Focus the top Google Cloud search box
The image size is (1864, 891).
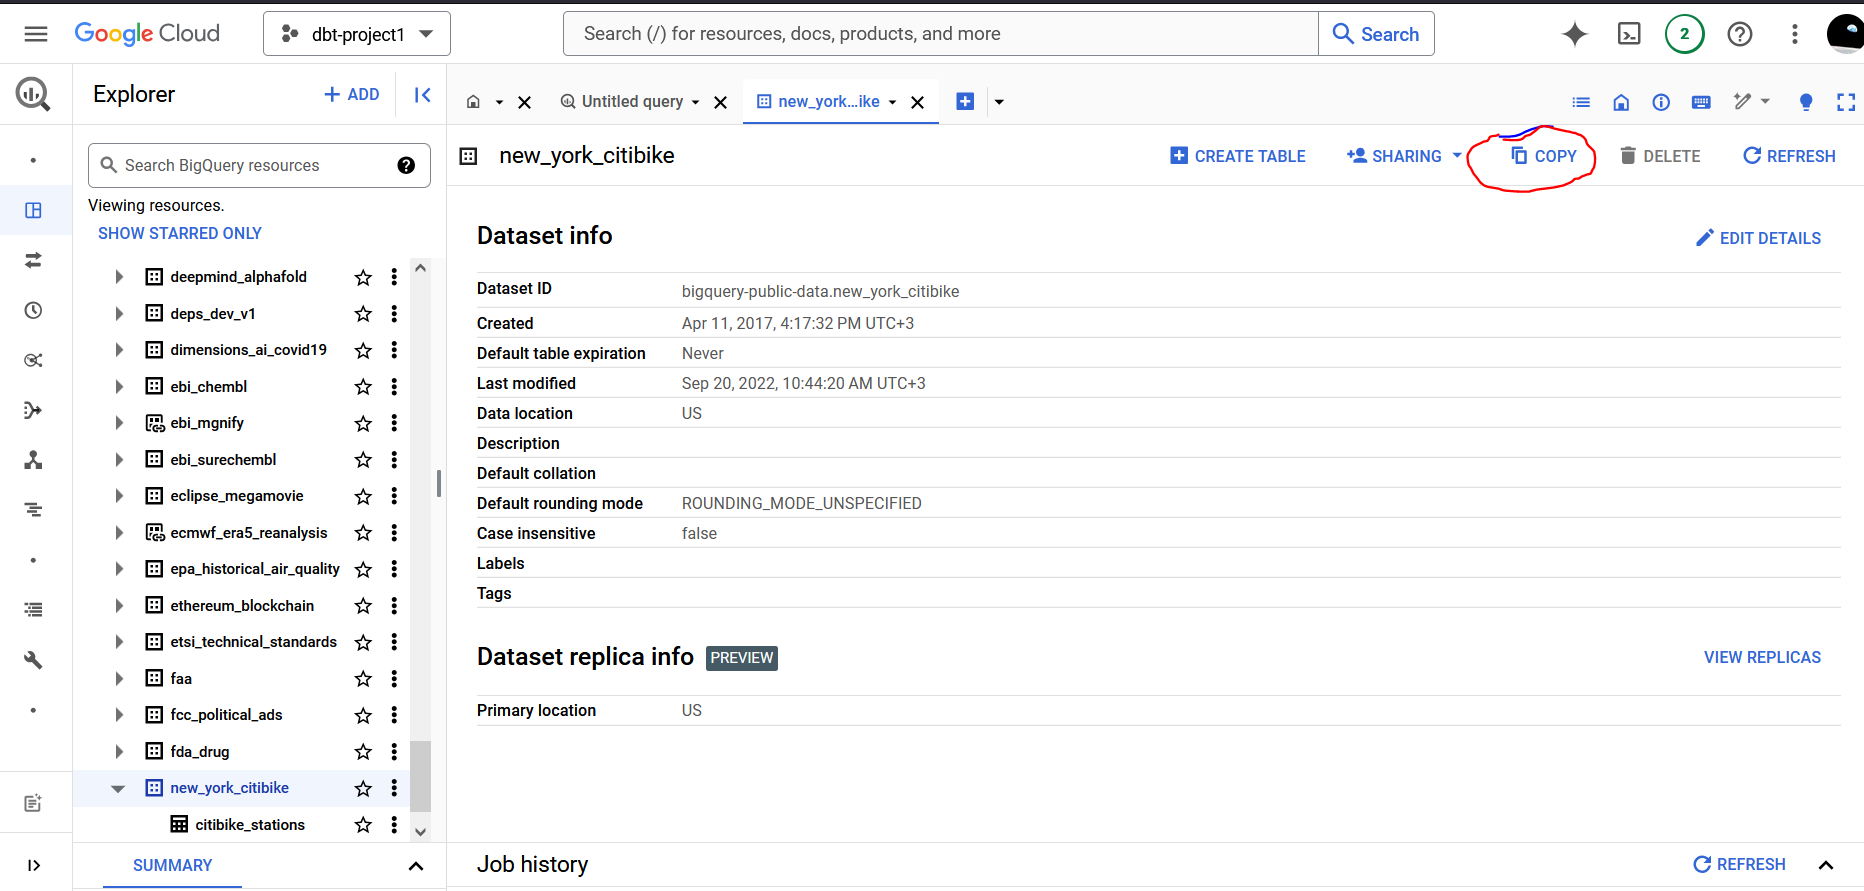pyautogui.click(x=941, y=34)
